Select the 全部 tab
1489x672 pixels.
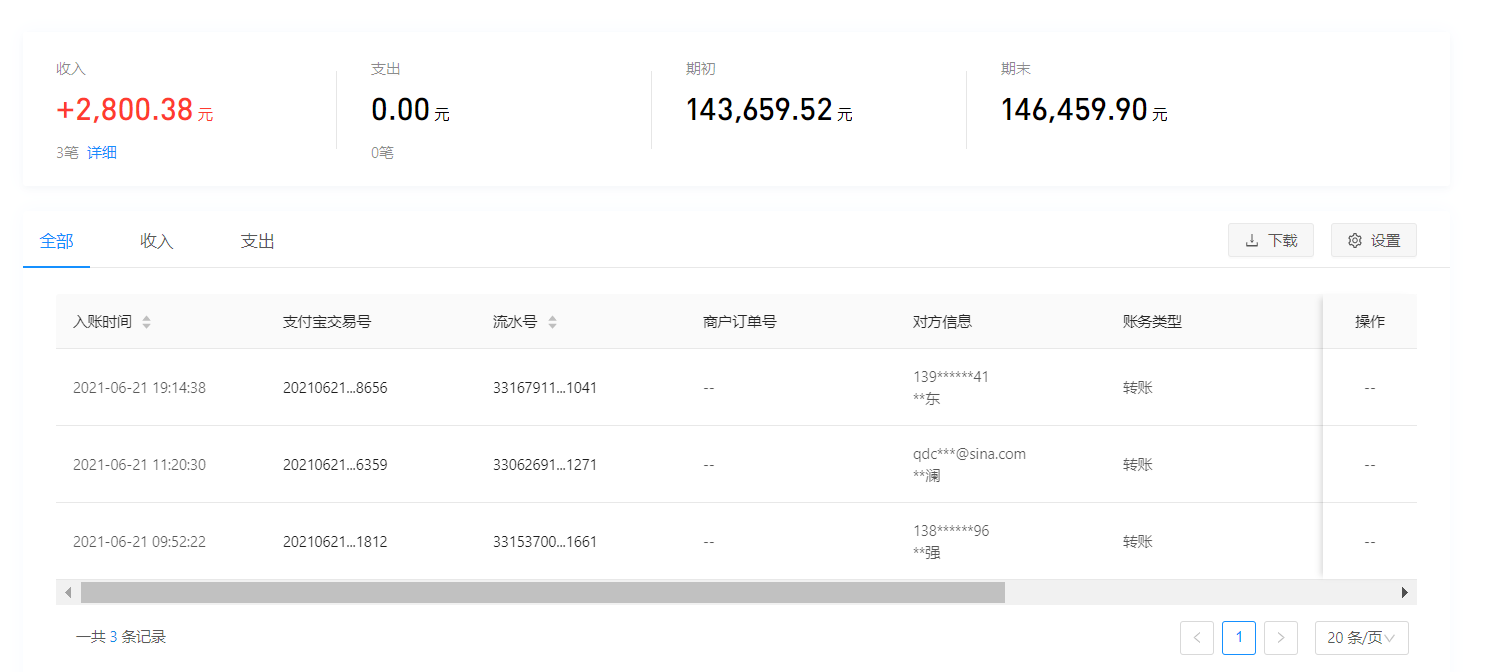click(57, 242)
